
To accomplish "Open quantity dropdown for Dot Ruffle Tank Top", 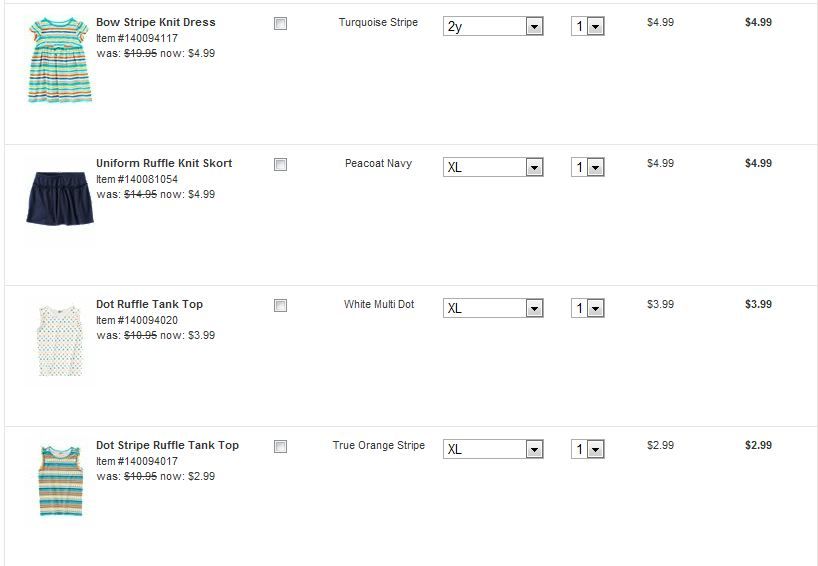I will pyautogui.click(x=588, y=309).
